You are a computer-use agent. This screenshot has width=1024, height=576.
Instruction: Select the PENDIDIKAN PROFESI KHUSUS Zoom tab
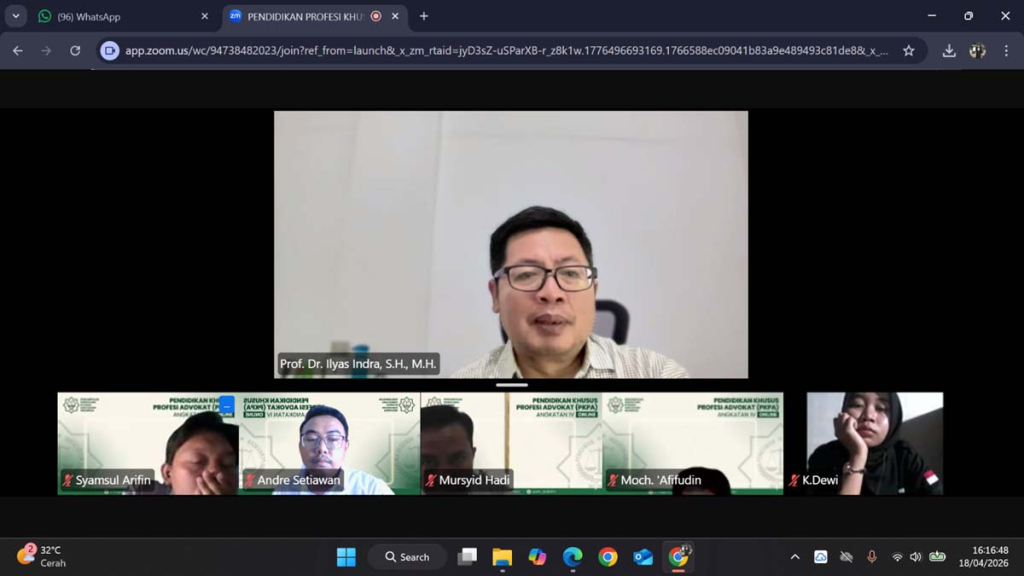coord(305,16)
